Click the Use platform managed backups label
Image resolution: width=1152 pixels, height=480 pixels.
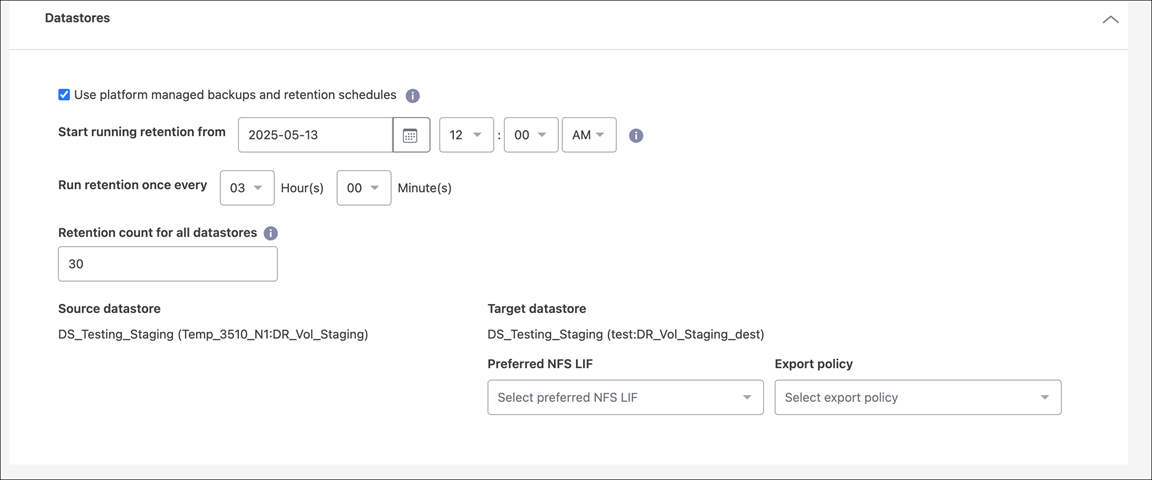coord(235,95)
